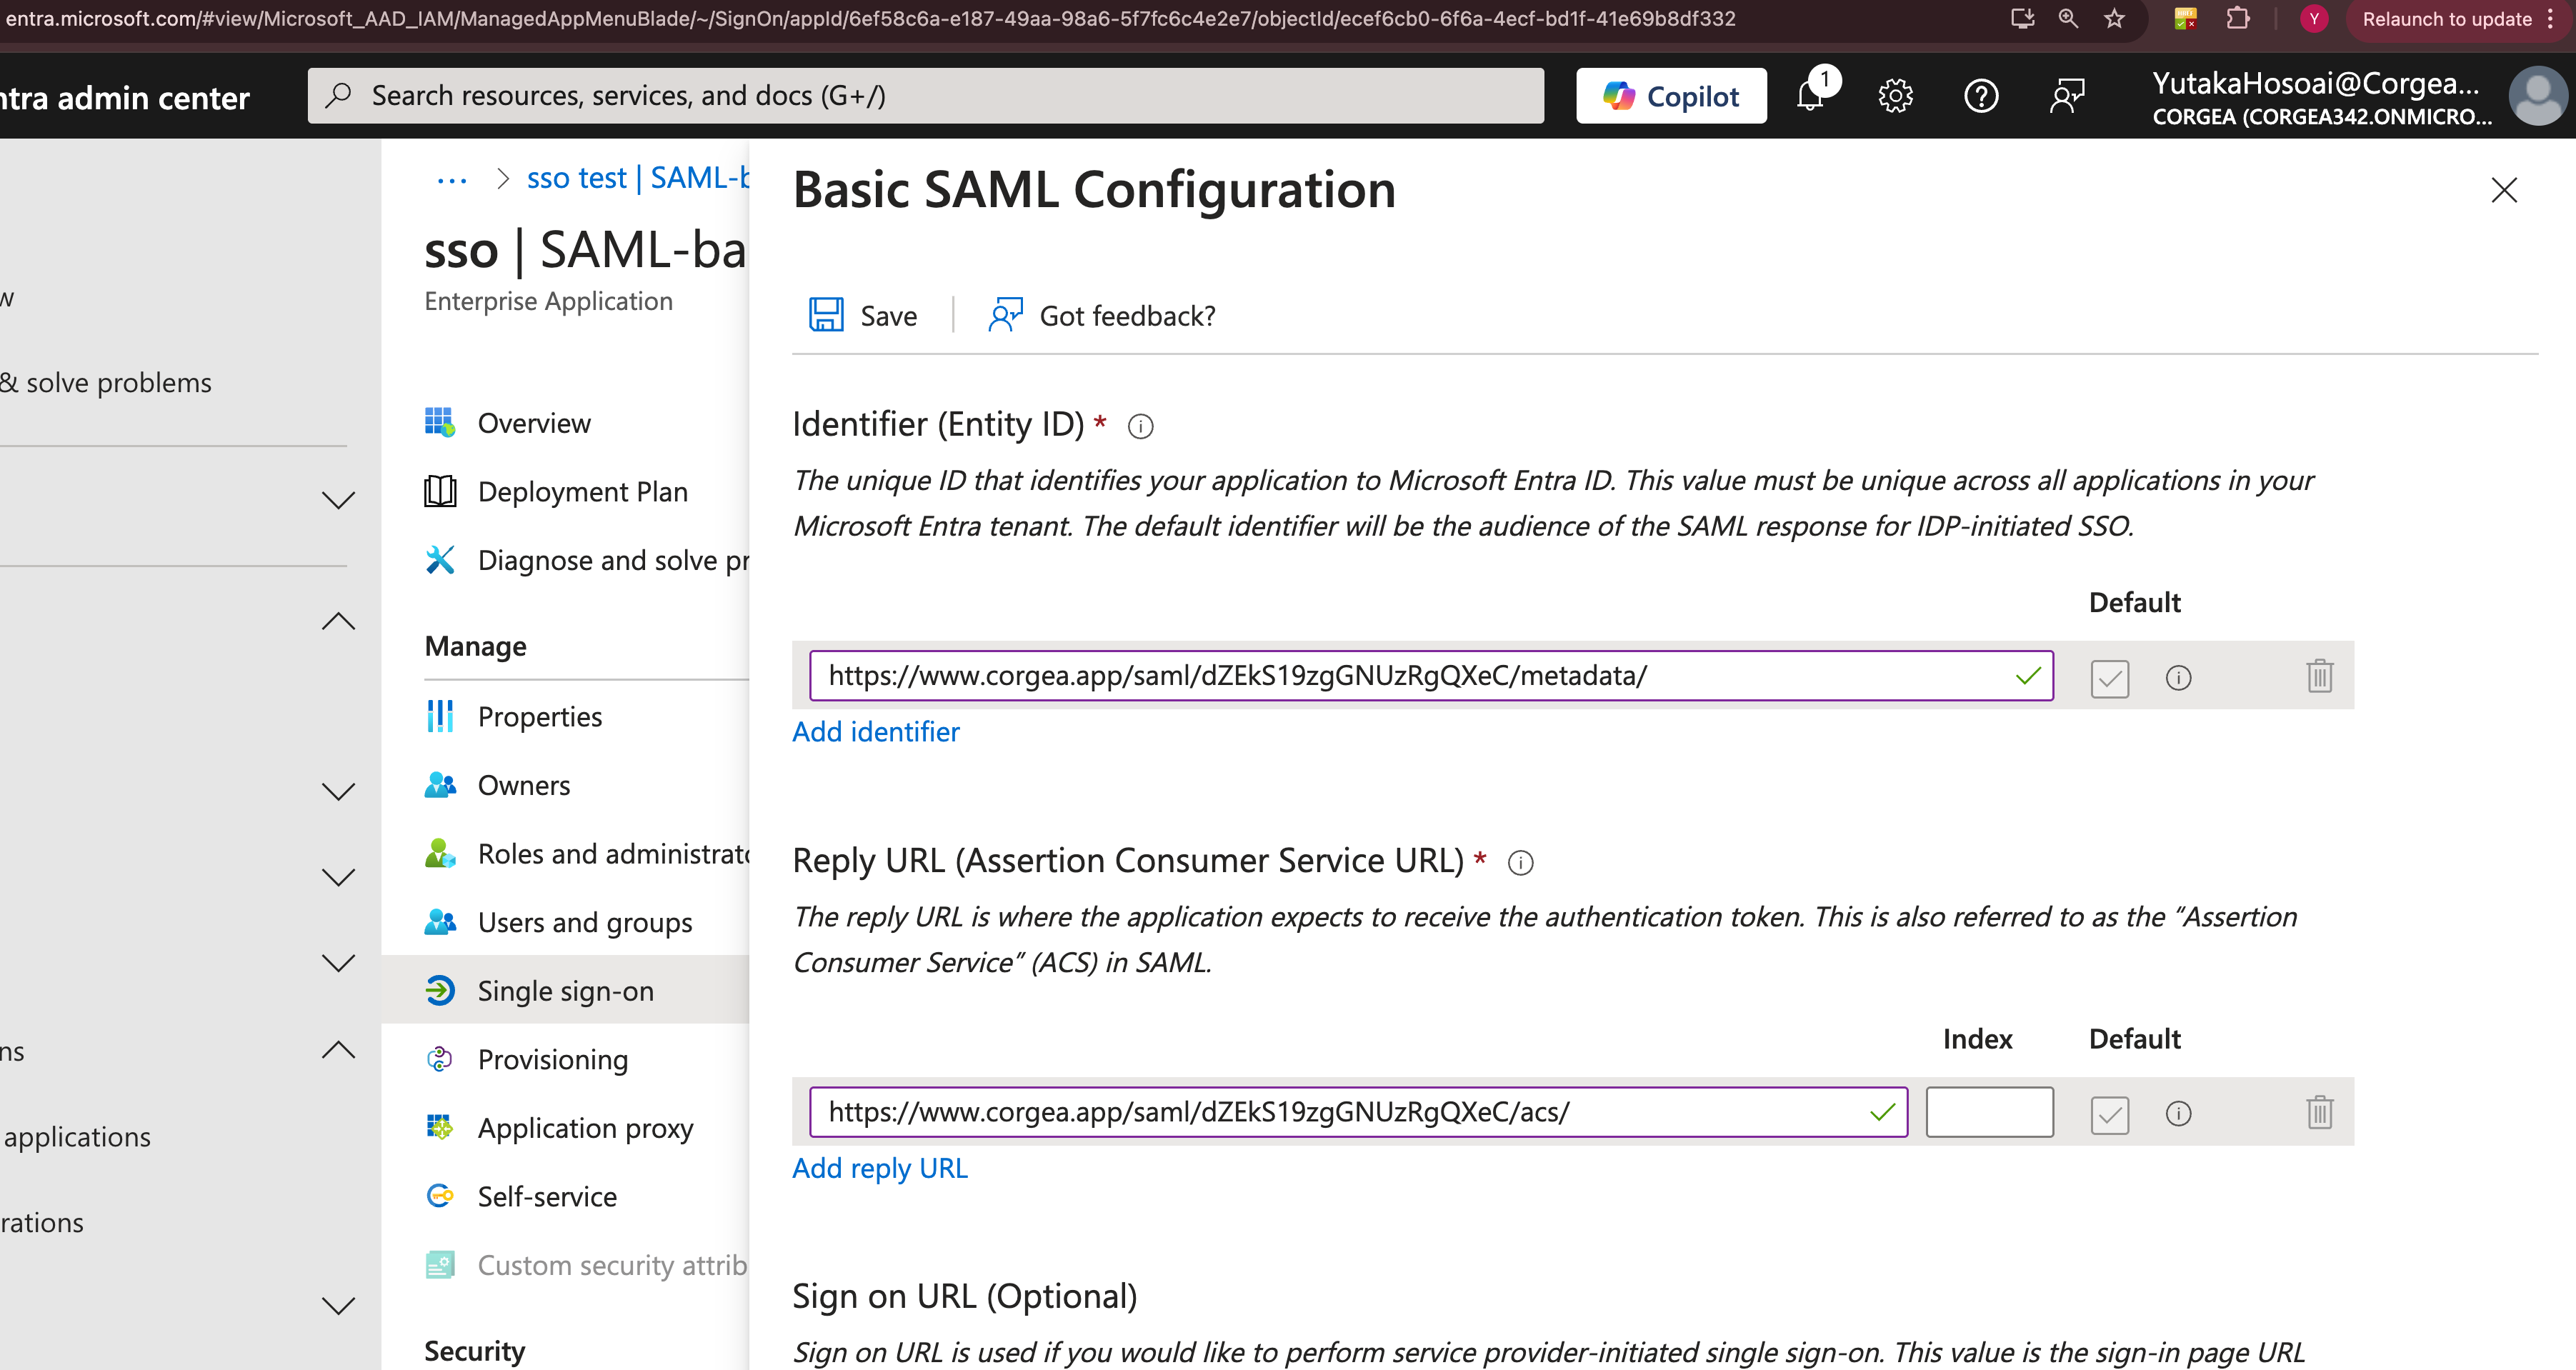Click the Reply URL info icon
This screenshot has width=2576, height=1370.
pos(1520,863)
